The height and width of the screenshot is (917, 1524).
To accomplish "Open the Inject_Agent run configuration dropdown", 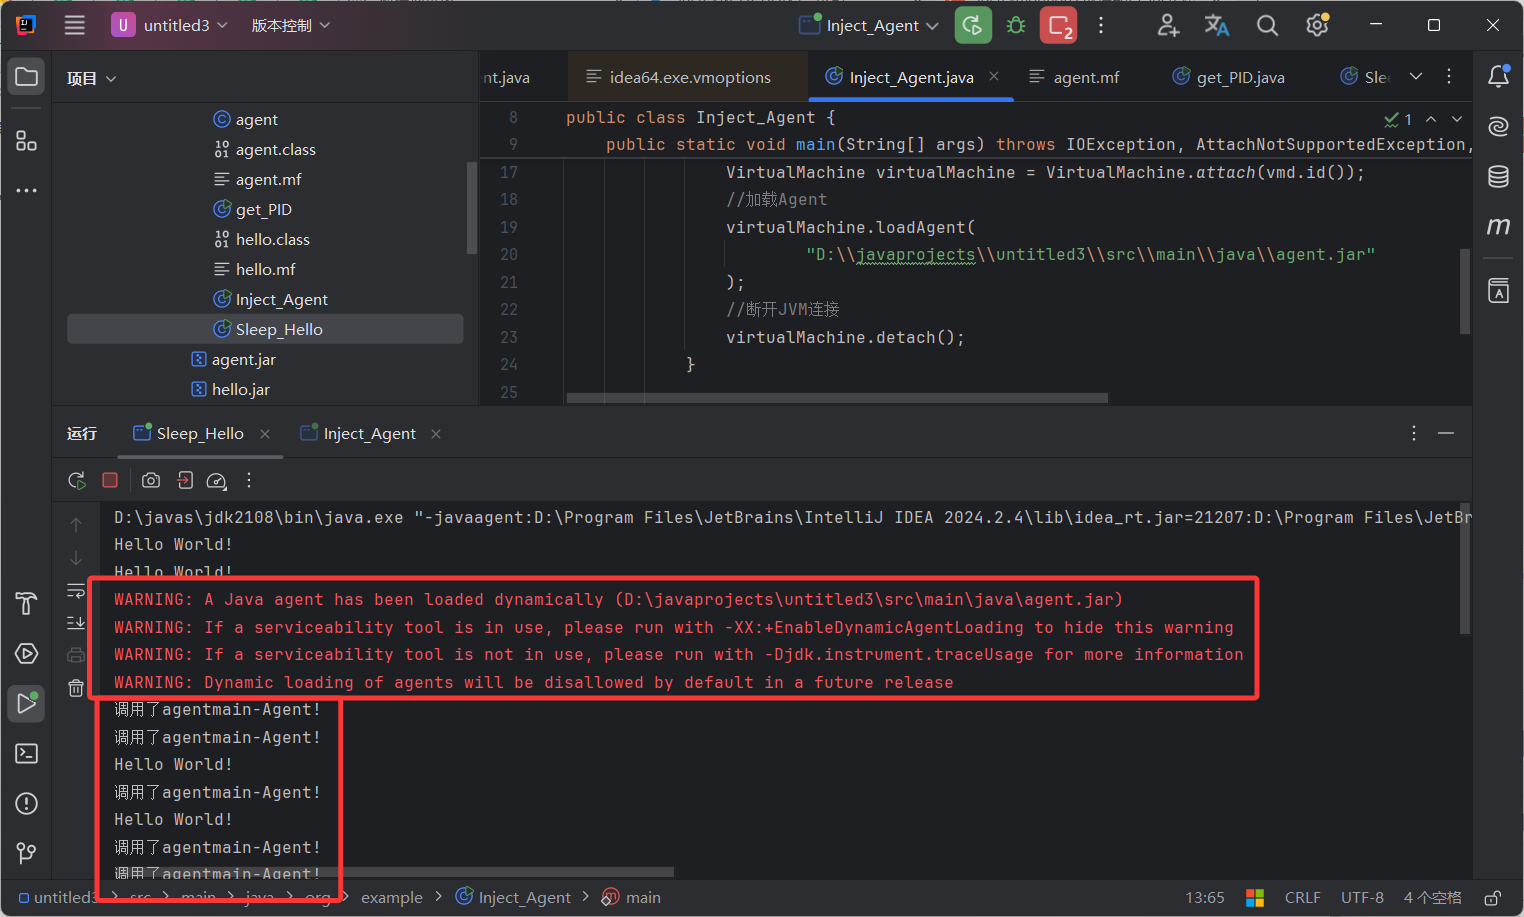I will (x=868, y=25).
